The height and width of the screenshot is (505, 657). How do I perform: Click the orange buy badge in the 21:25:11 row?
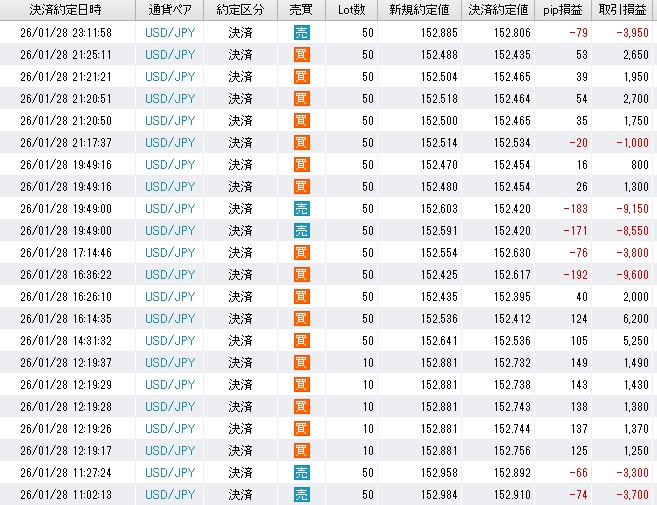coord(301,54)
